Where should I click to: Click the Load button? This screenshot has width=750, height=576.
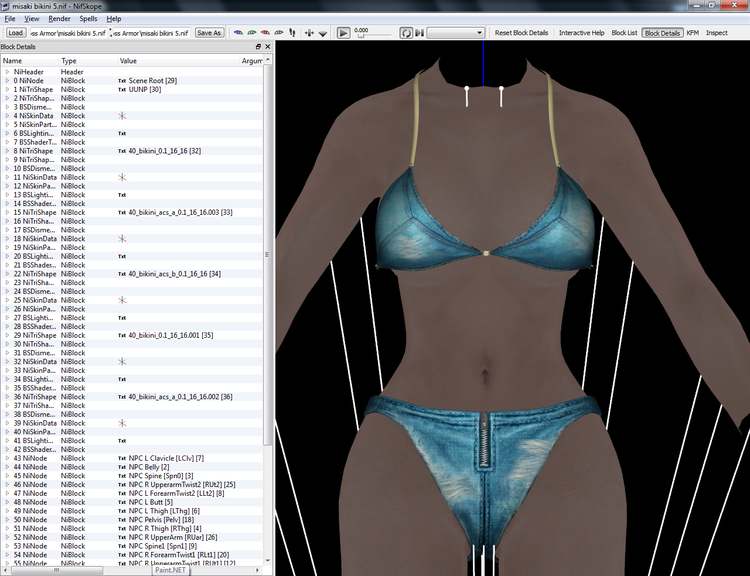tap(15, 33)
